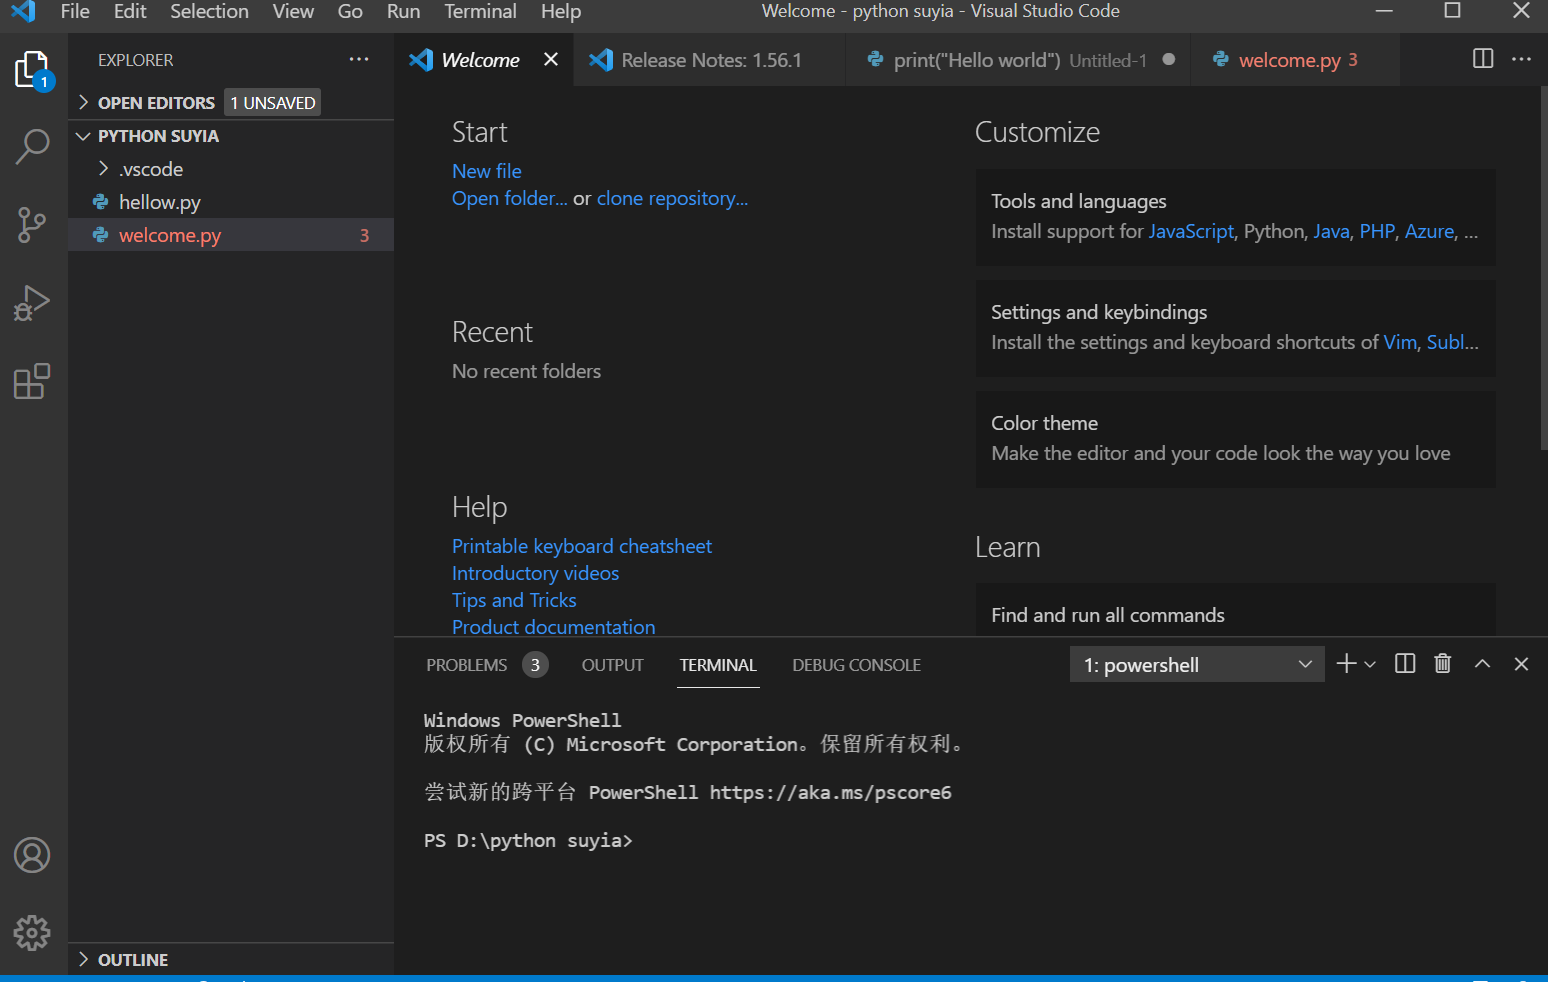The height and width of the screenshot is (982, 1548).
Task: Open Find and run all commands card
Action: (1235, 610)
